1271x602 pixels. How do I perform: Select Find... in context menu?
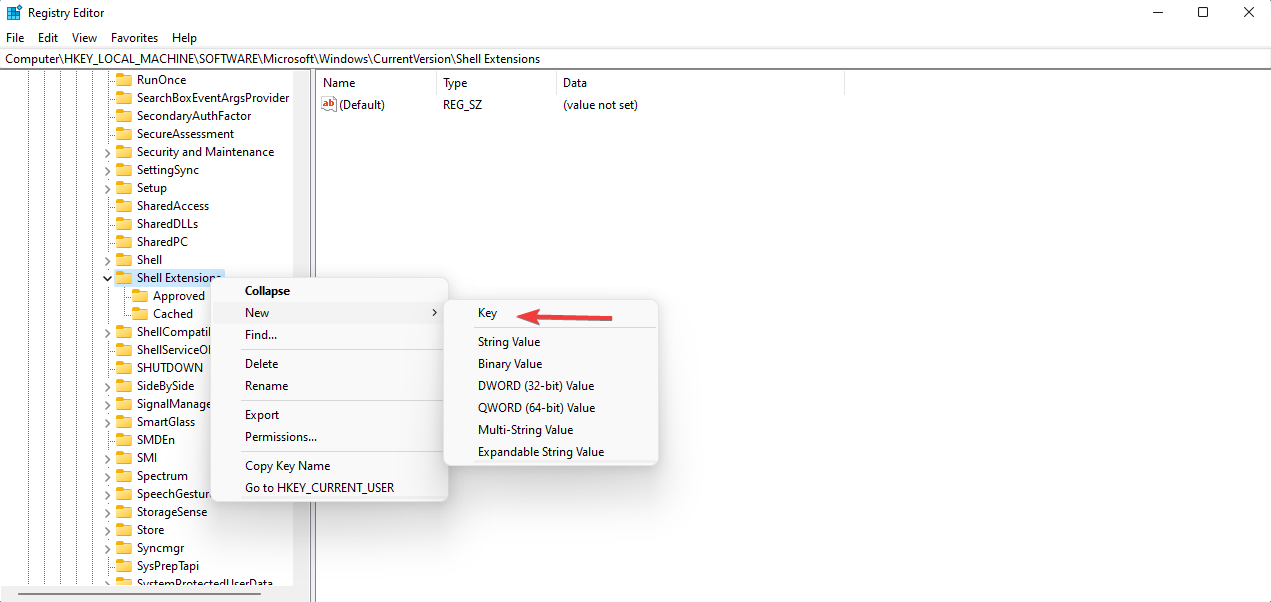(329, 335)
